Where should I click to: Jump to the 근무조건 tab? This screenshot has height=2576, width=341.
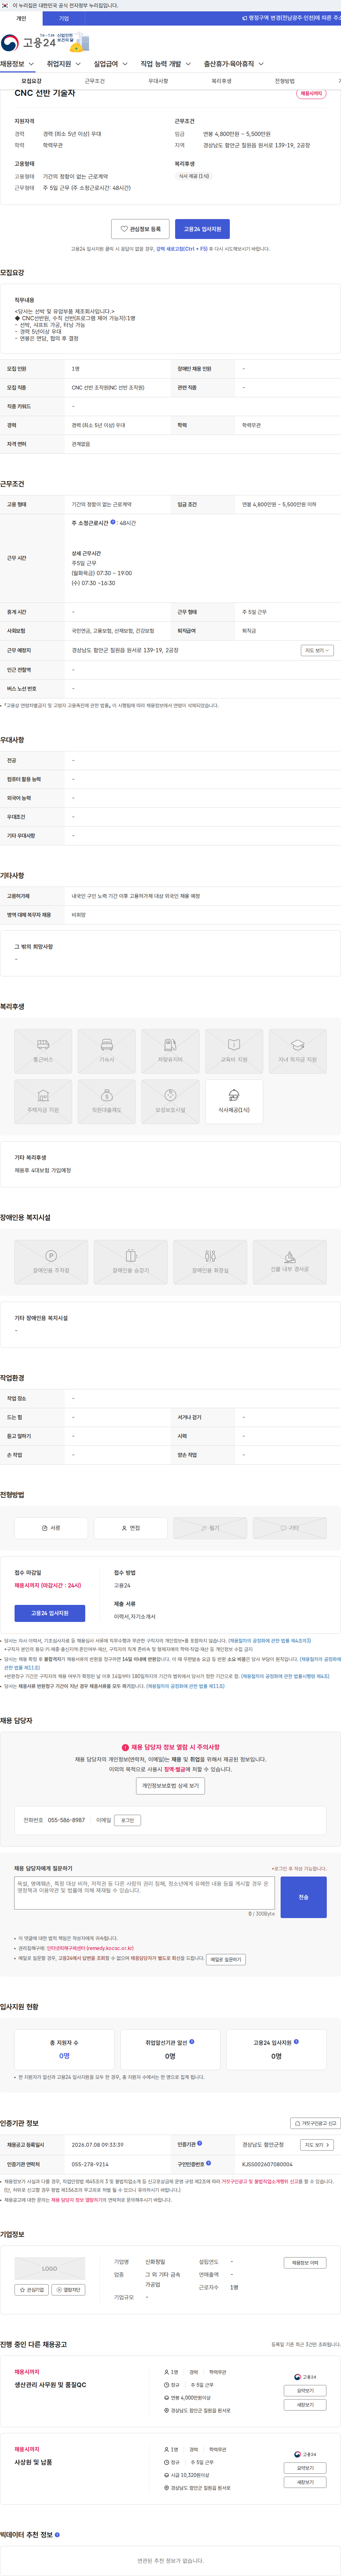pos(95,81)
